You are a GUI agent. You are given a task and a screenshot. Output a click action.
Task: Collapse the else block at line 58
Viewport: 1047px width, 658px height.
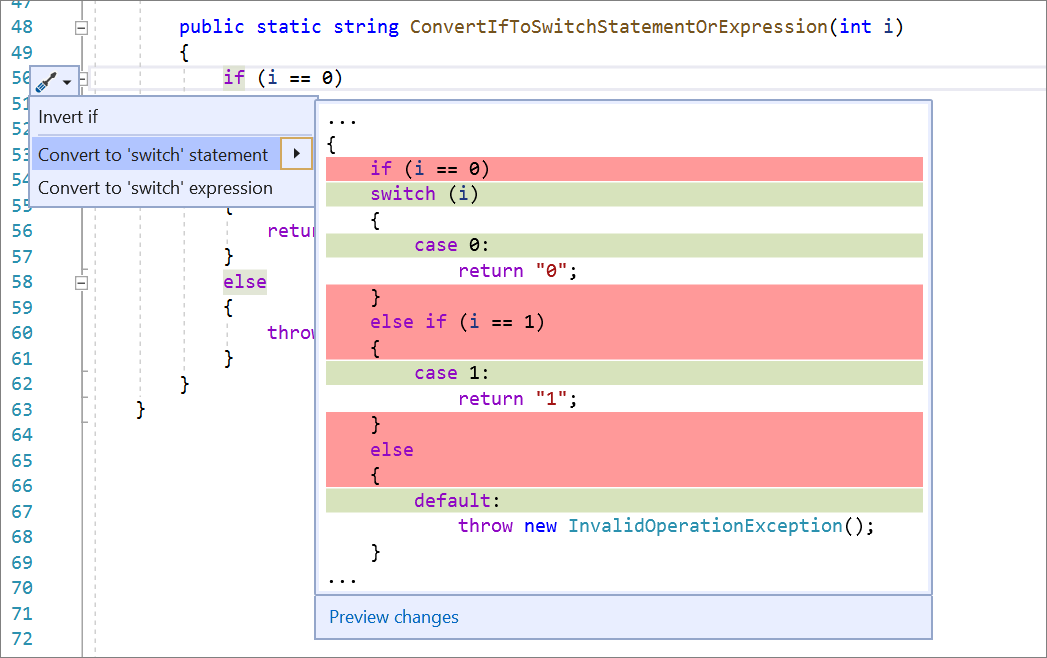coord(82,281)
